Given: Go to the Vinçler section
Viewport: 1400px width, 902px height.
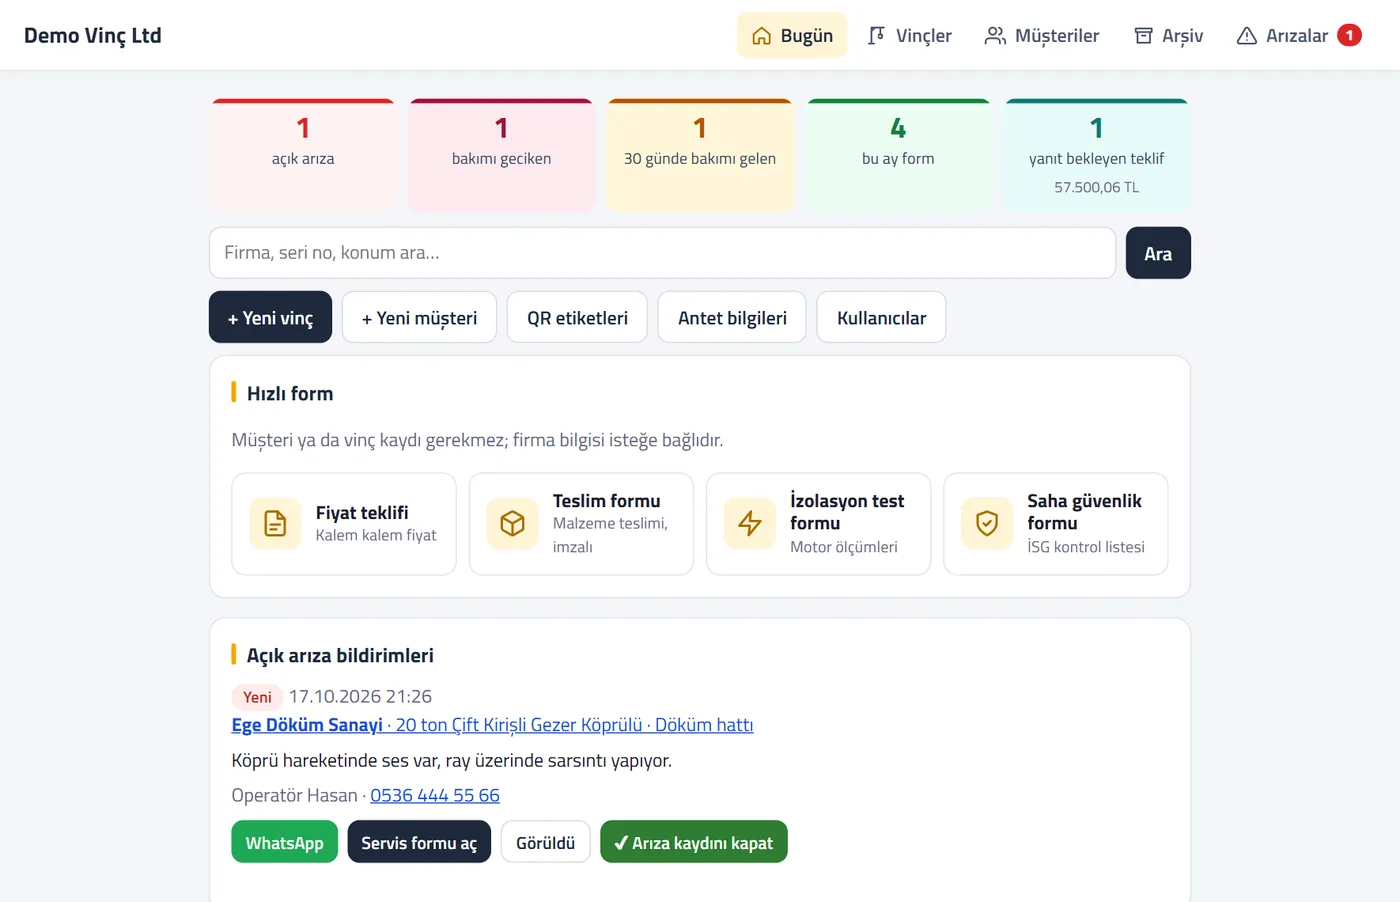Looking at the screenshot, I should 909,35.
